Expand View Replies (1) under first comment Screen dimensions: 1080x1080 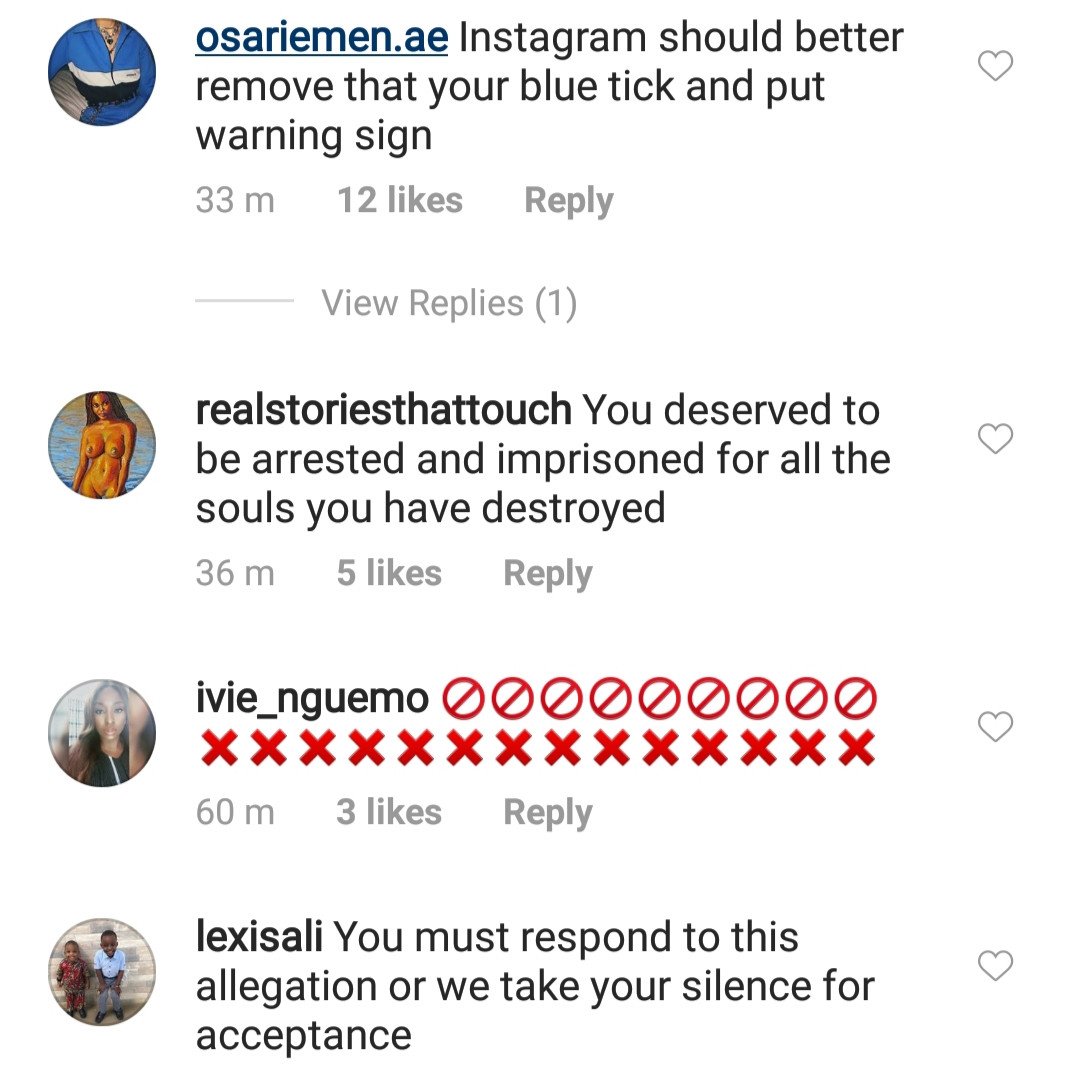coord(449,303)
